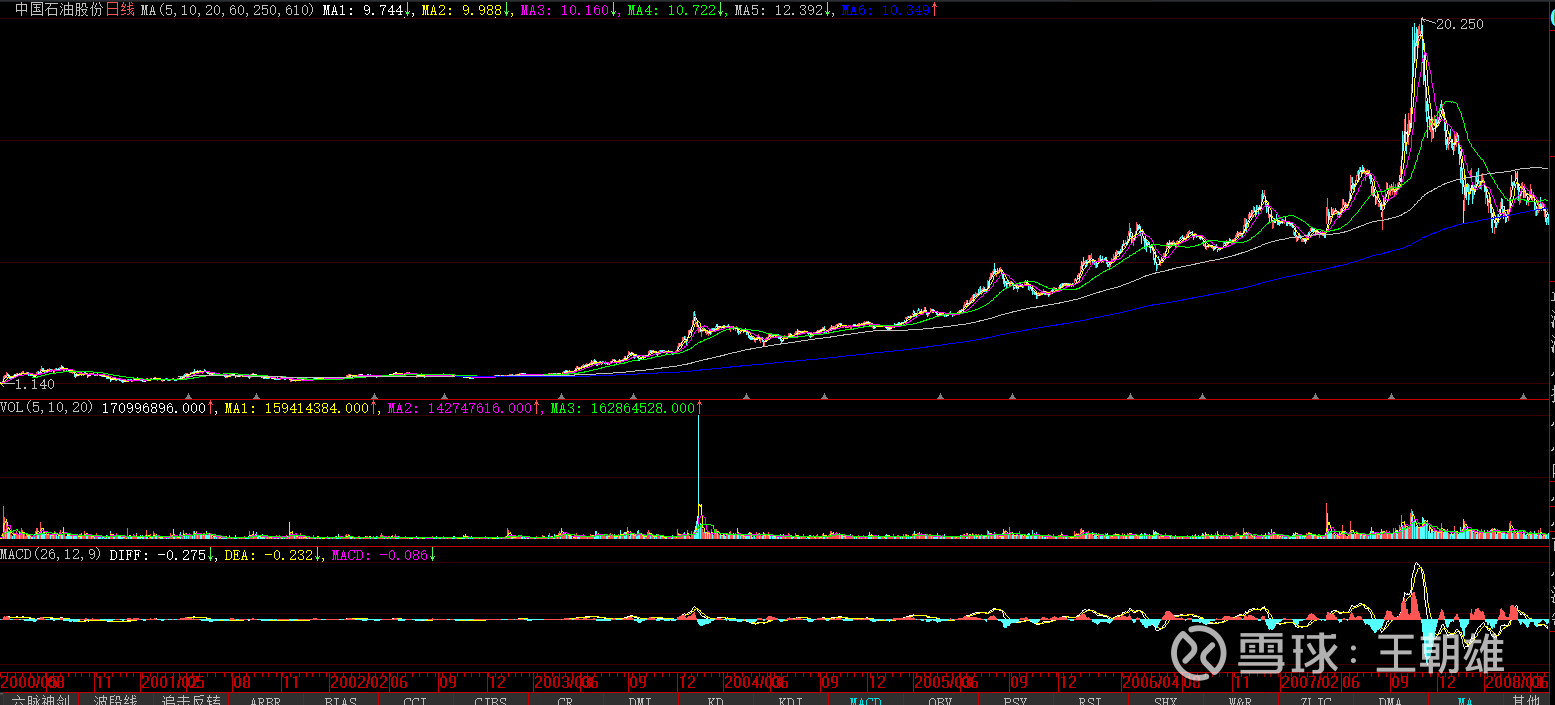Click the VOL(5,10,20) indicator label

pos(47,408)
